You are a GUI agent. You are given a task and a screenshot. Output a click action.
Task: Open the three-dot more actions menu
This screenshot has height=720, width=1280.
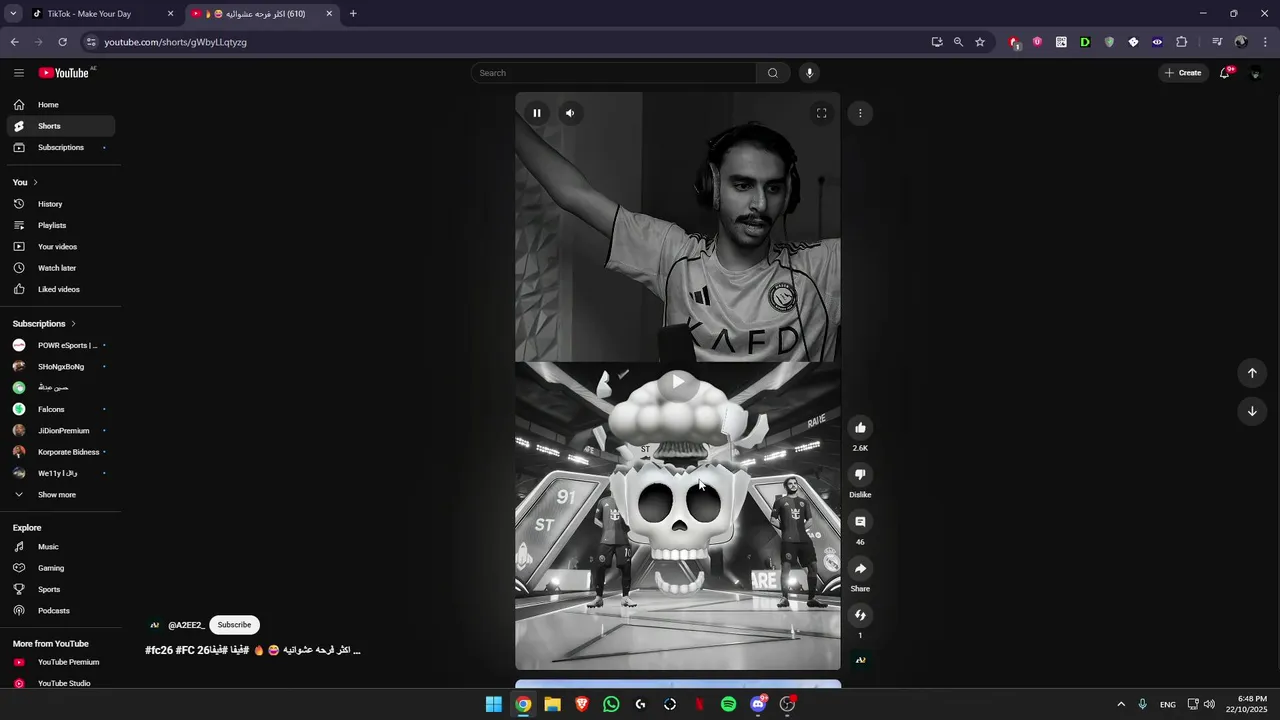860,113
